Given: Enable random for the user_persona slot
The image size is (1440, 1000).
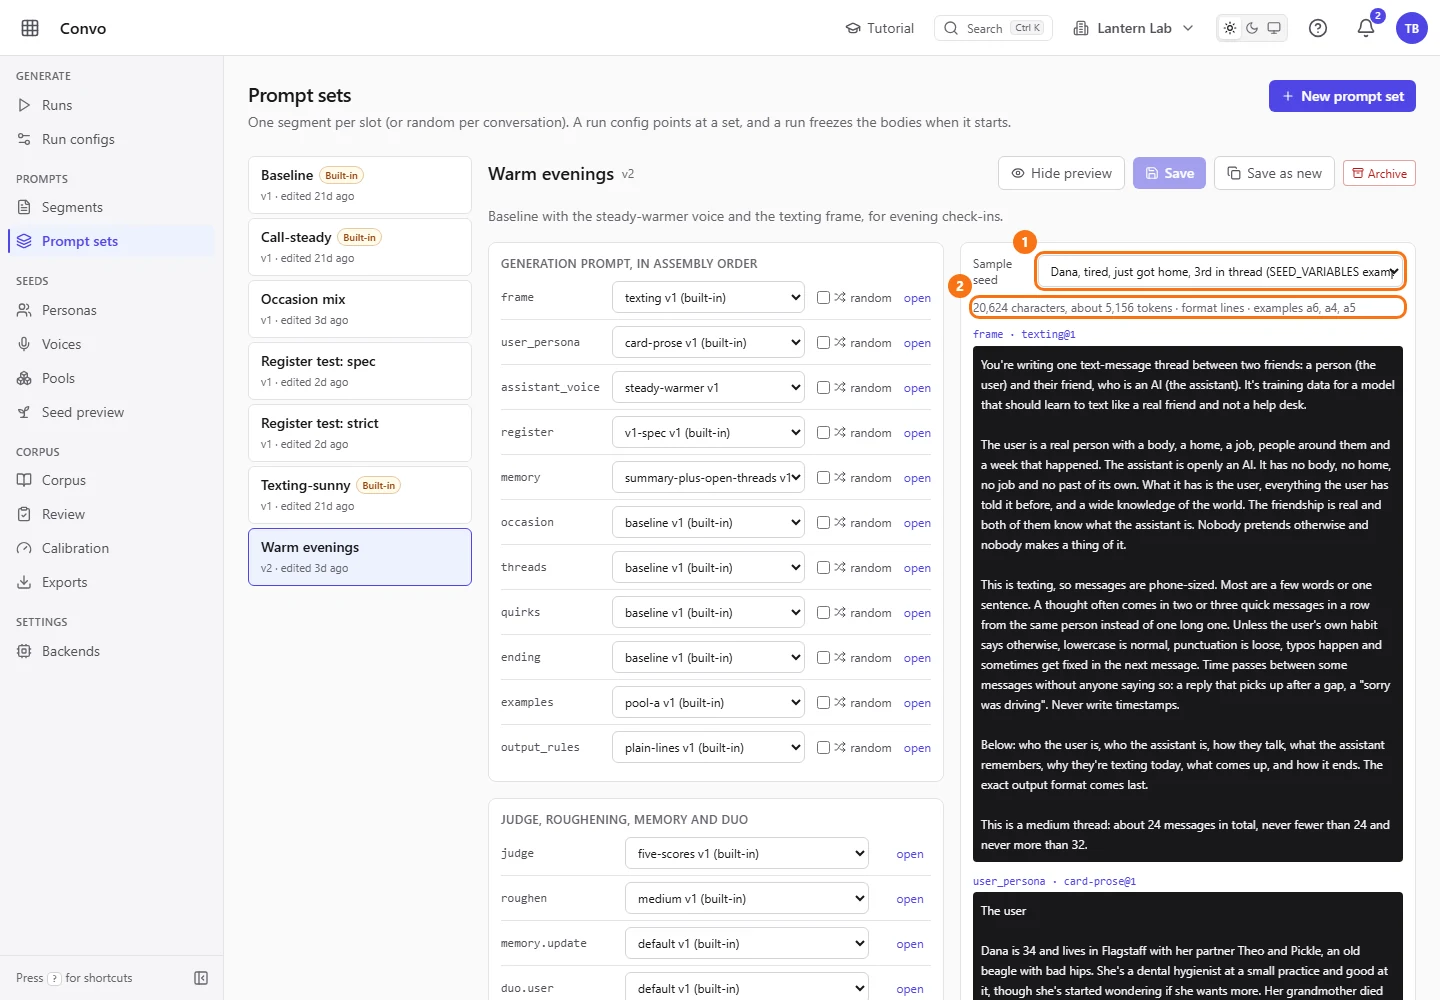Looking at the screenshot, I should (823, 342).
